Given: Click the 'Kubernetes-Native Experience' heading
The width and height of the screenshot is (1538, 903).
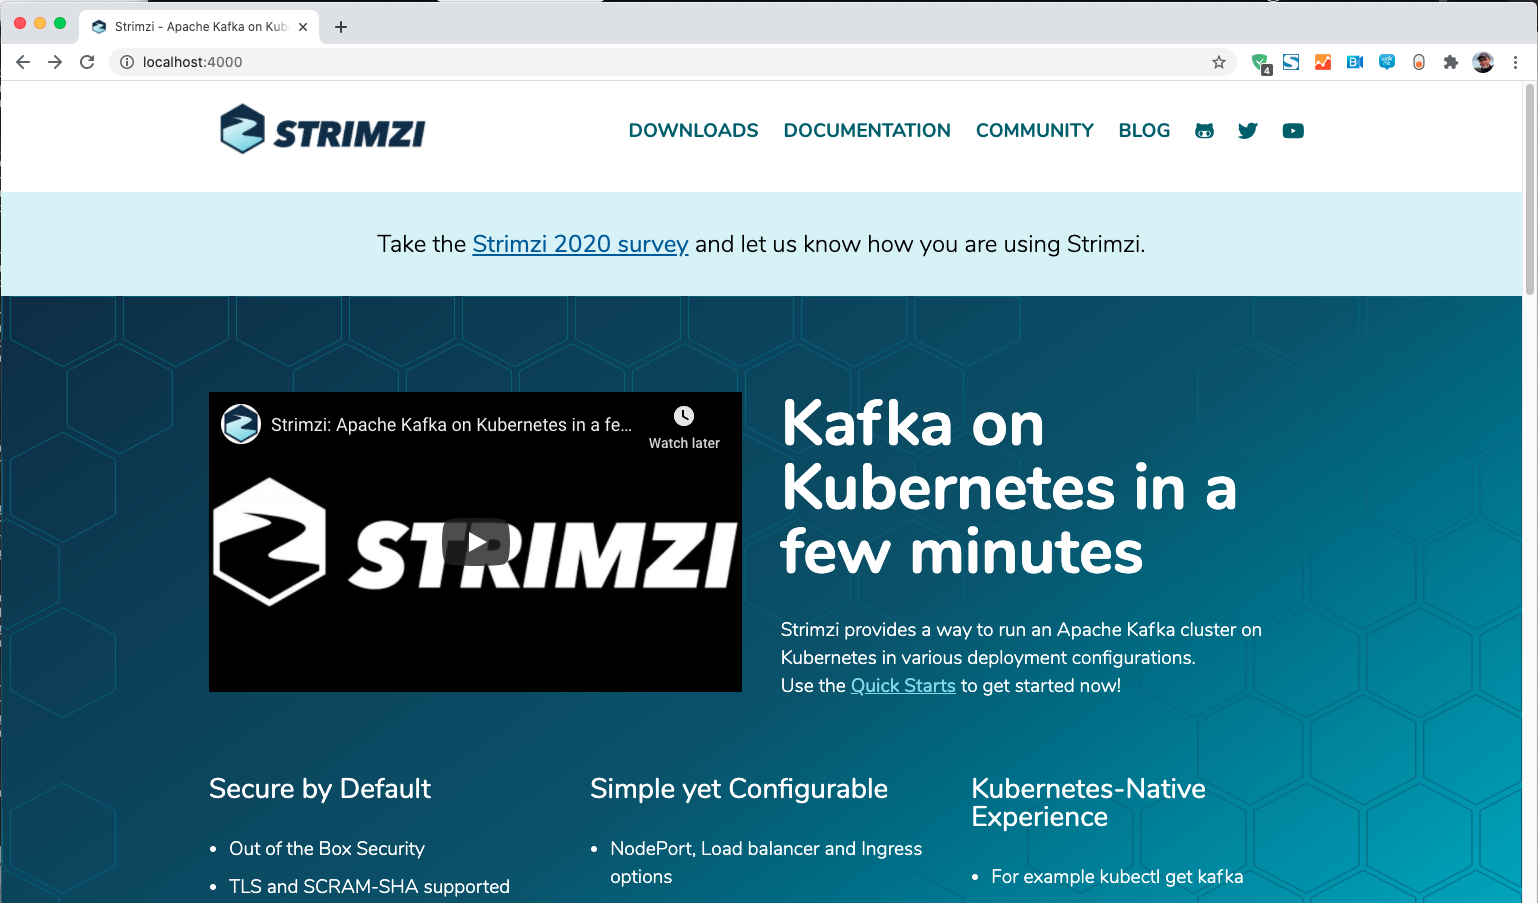Looking at the screenshot, I should point(1088,803).
